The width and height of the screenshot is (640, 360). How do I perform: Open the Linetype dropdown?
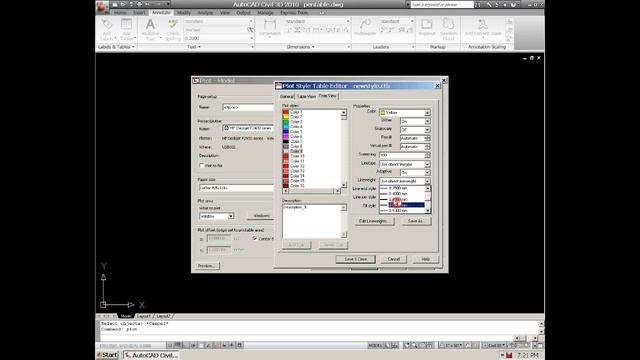(x=404, y=164)
